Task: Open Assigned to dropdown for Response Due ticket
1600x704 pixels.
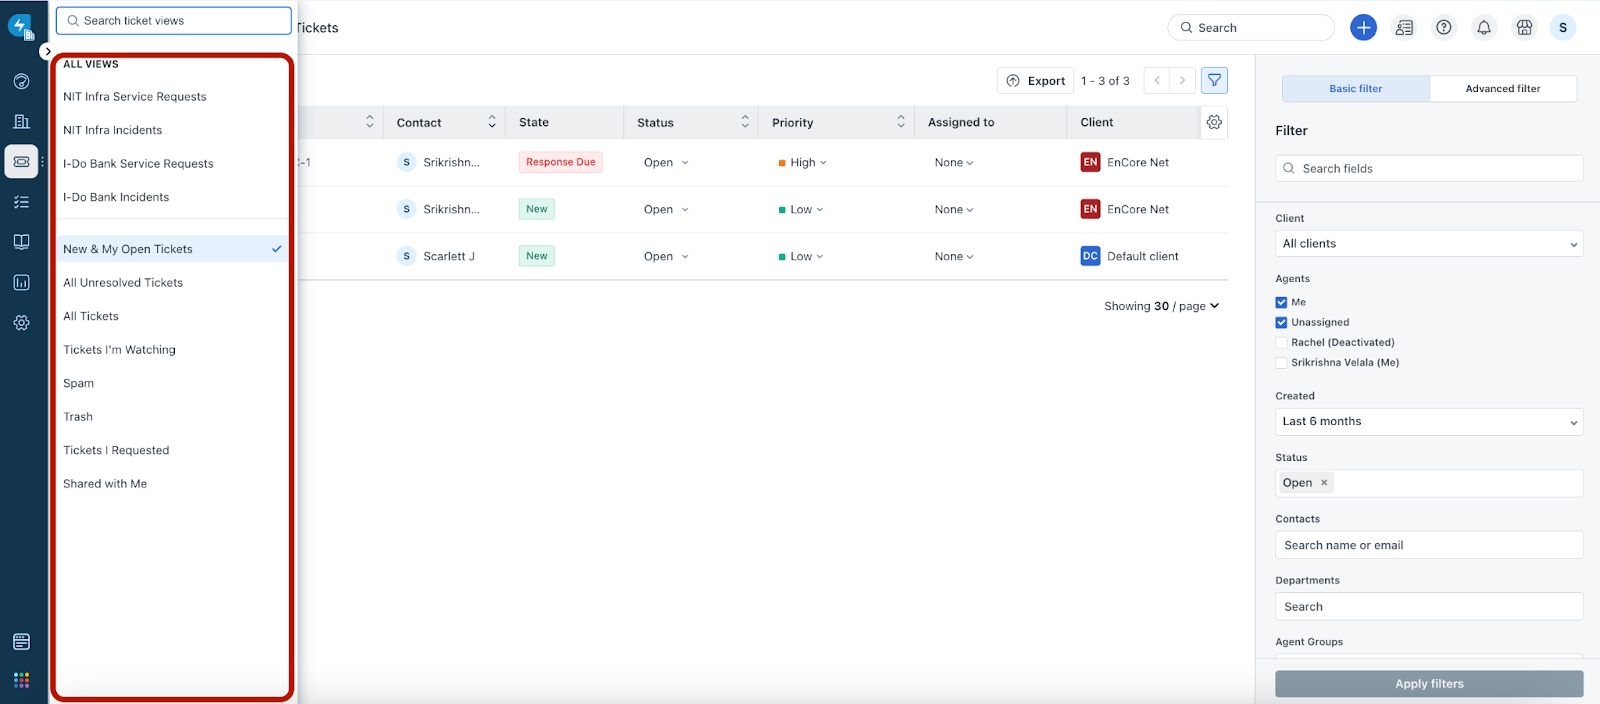Action: click(x=954, y=162)
